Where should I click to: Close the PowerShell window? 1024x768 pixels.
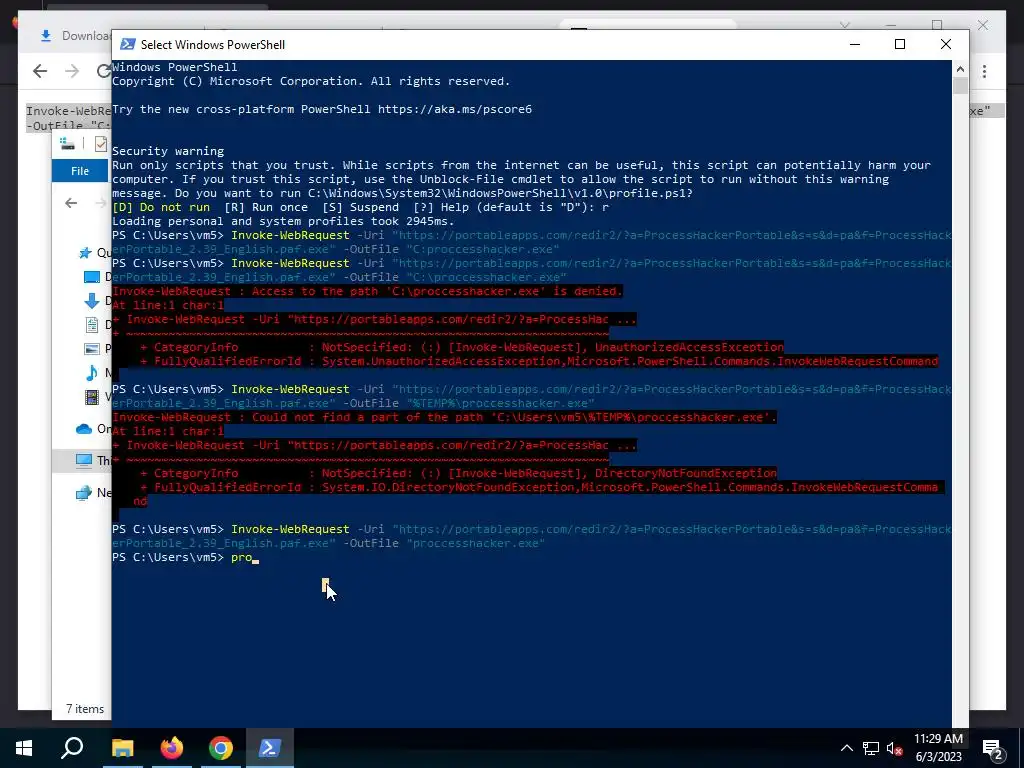coord(946,44)
